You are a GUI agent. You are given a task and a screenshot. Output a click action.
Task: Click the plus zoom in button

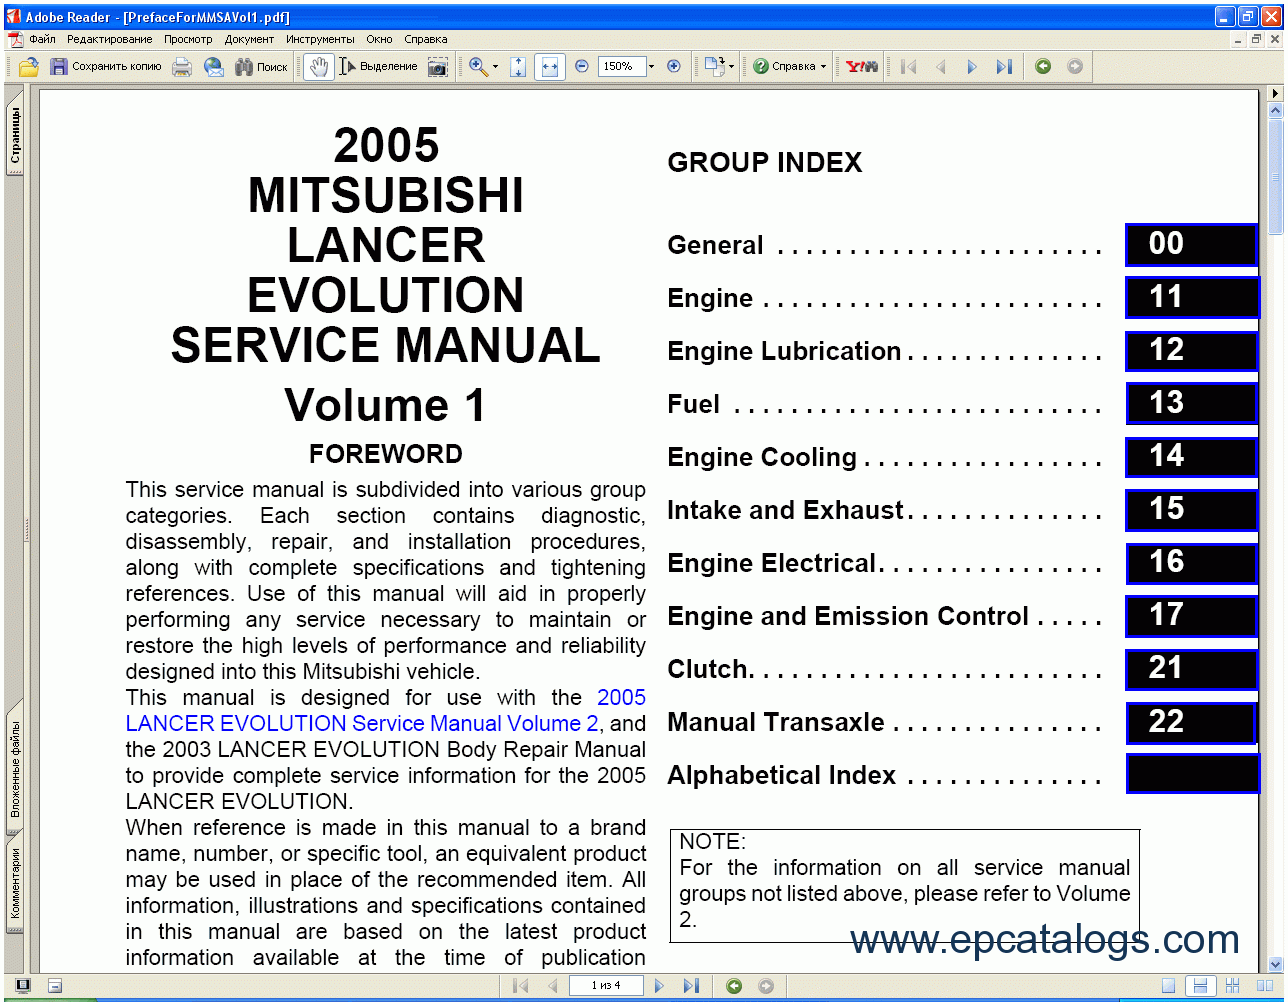(x=674, y=67)
